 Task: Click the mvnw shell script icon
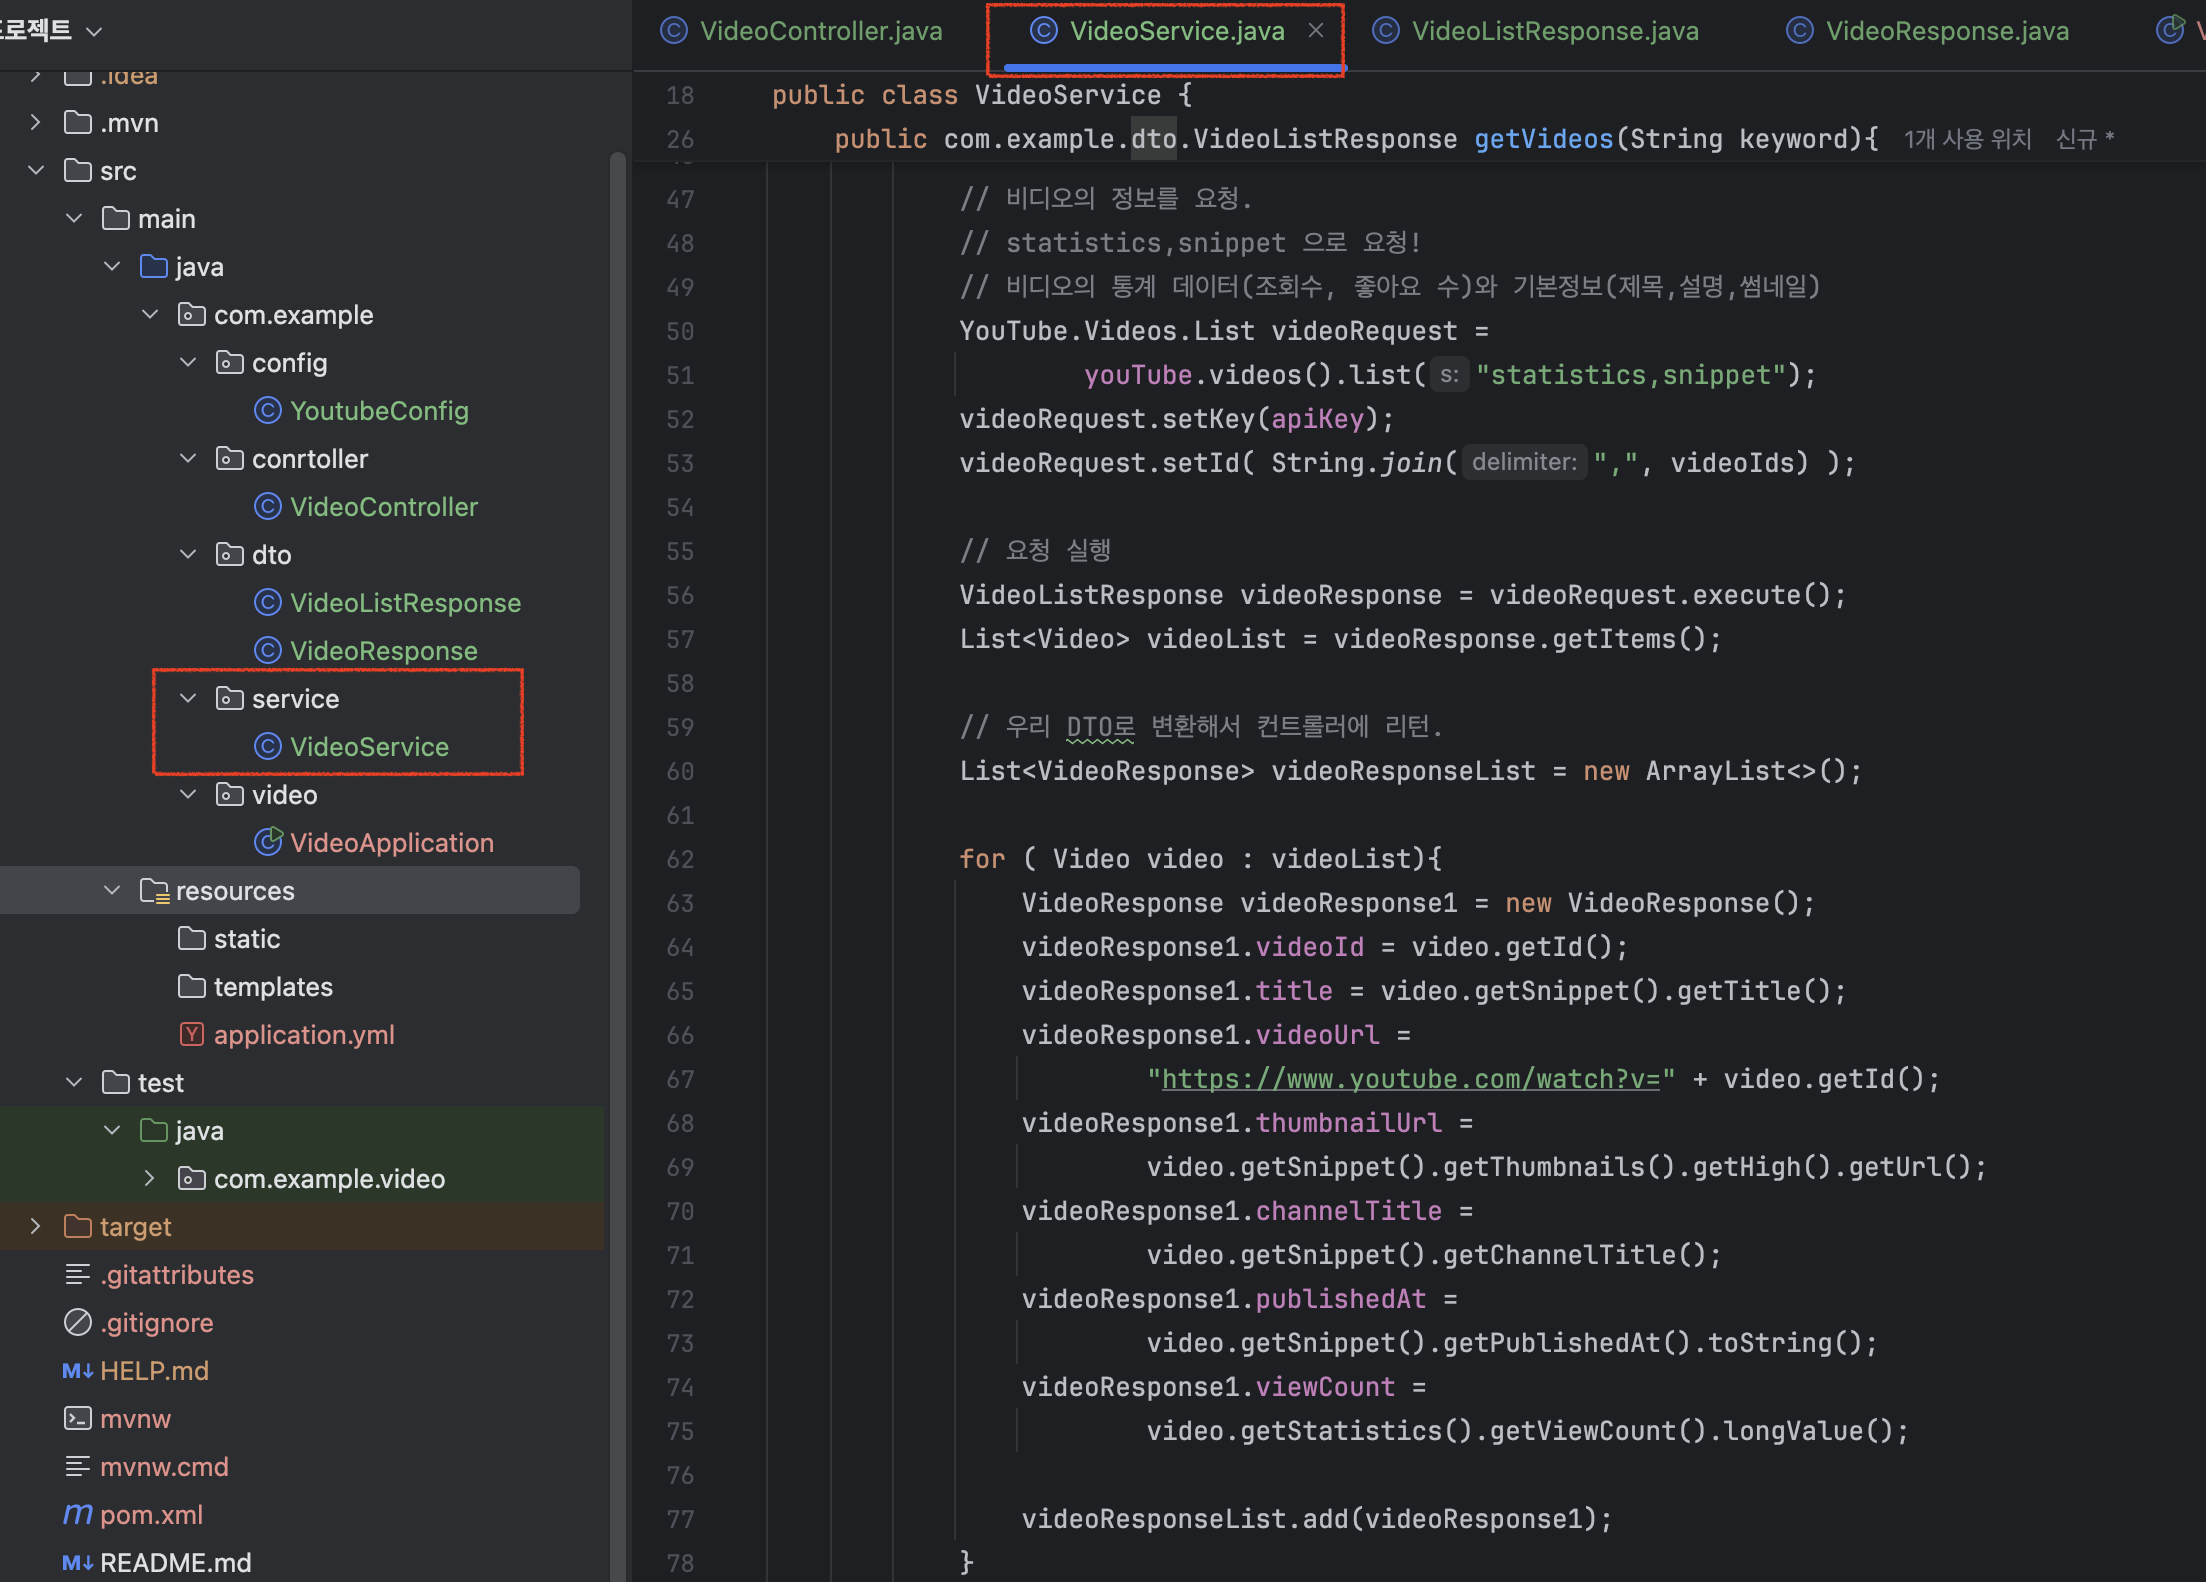click(78, 1419)
